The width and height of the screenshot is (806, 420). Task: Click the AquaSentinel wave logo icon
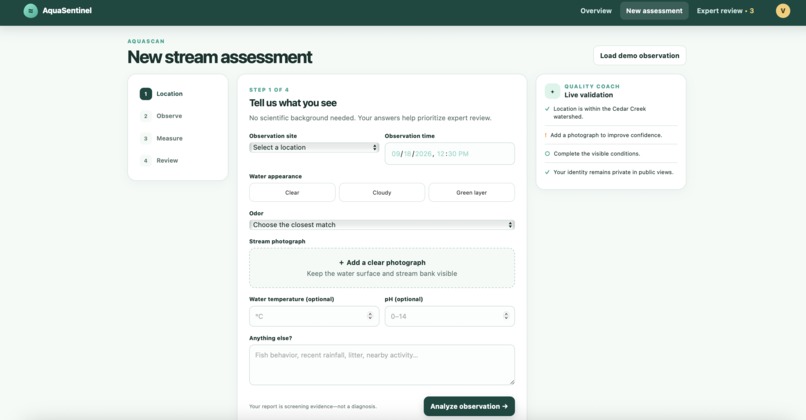tap(30, 10)
